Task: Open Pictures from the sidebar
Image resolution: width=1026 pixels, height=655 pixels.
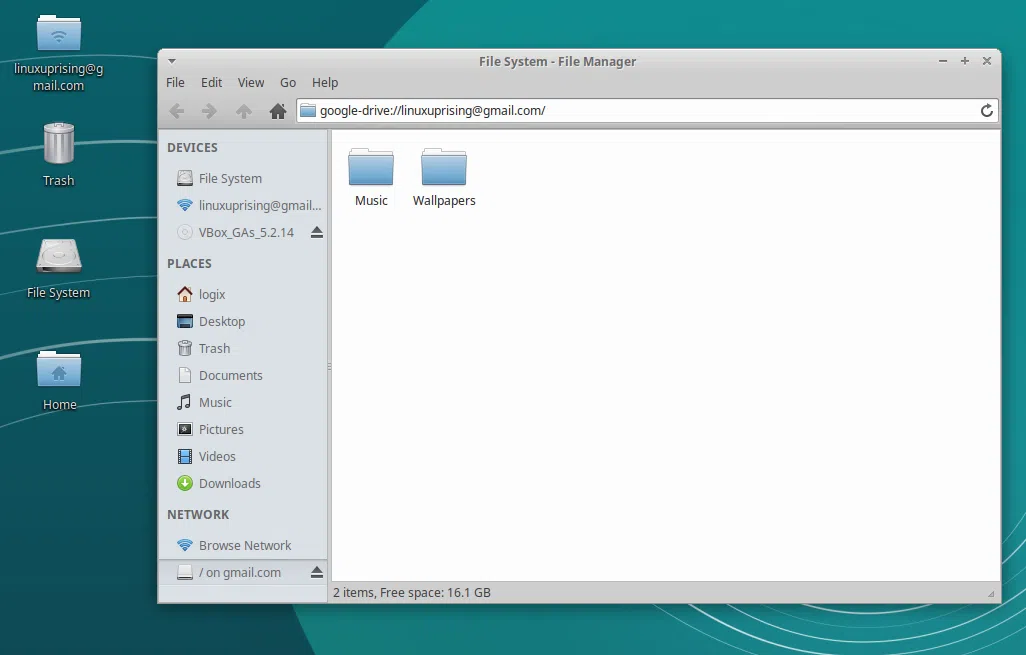Action: point(221,429)
